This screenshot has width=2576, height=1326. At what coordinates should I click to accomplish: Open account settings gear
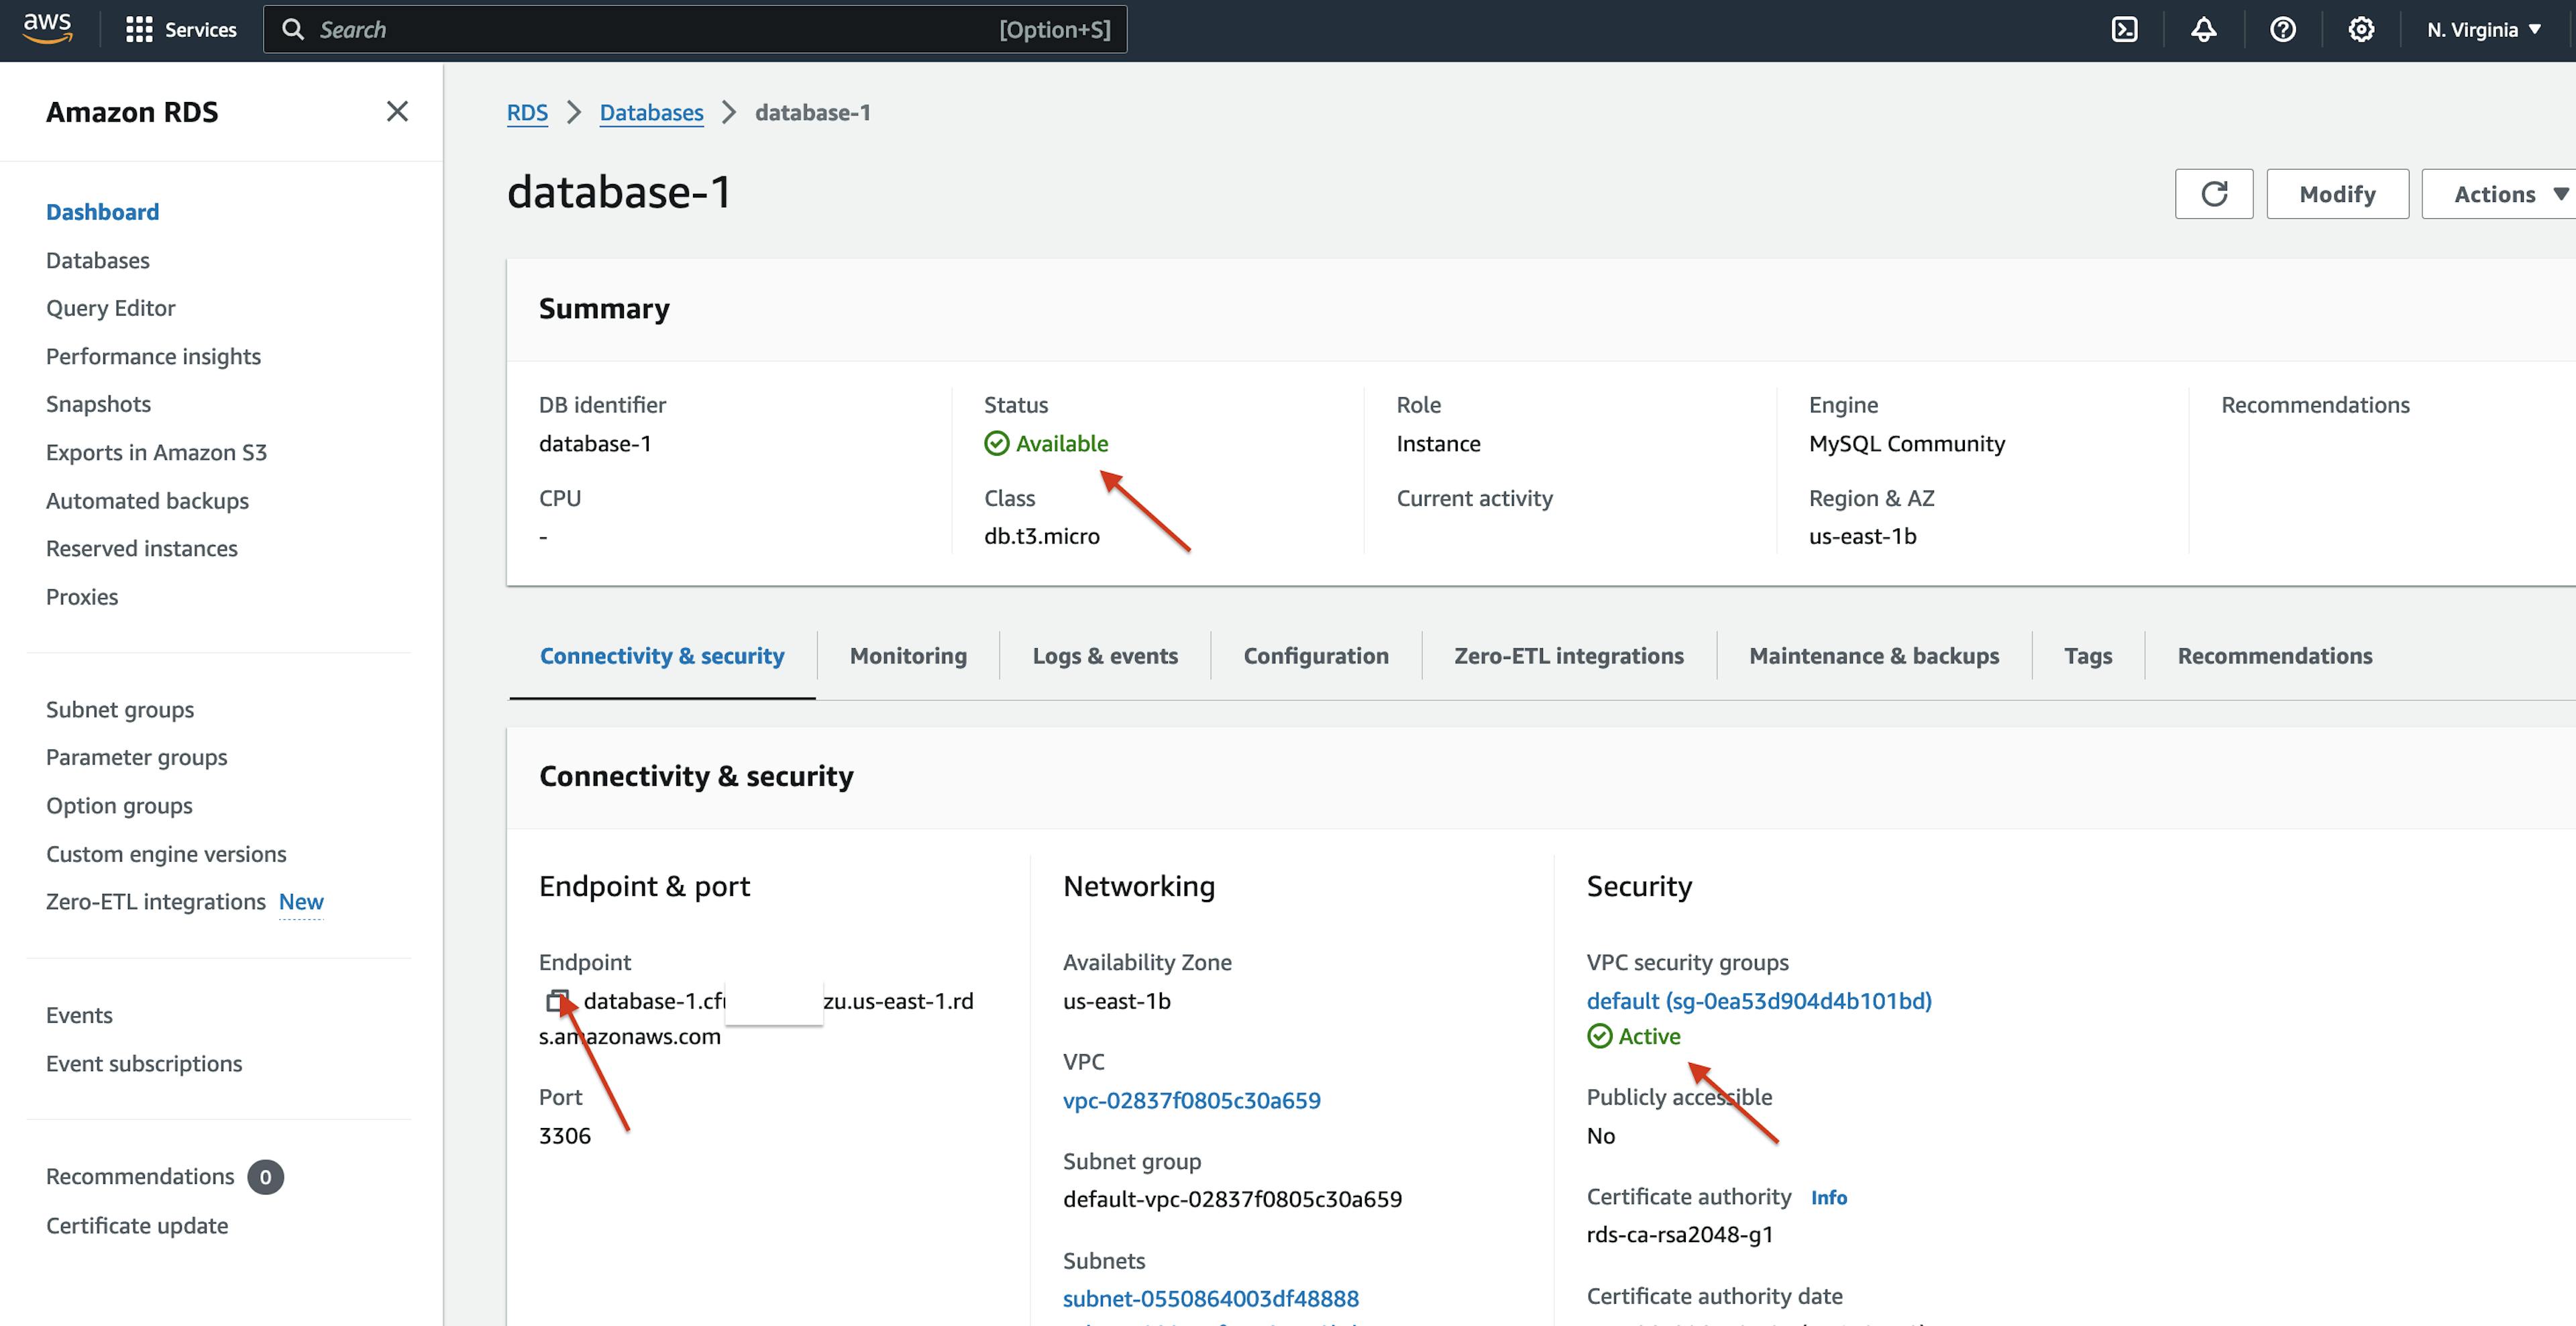(x=2361, y=29)
